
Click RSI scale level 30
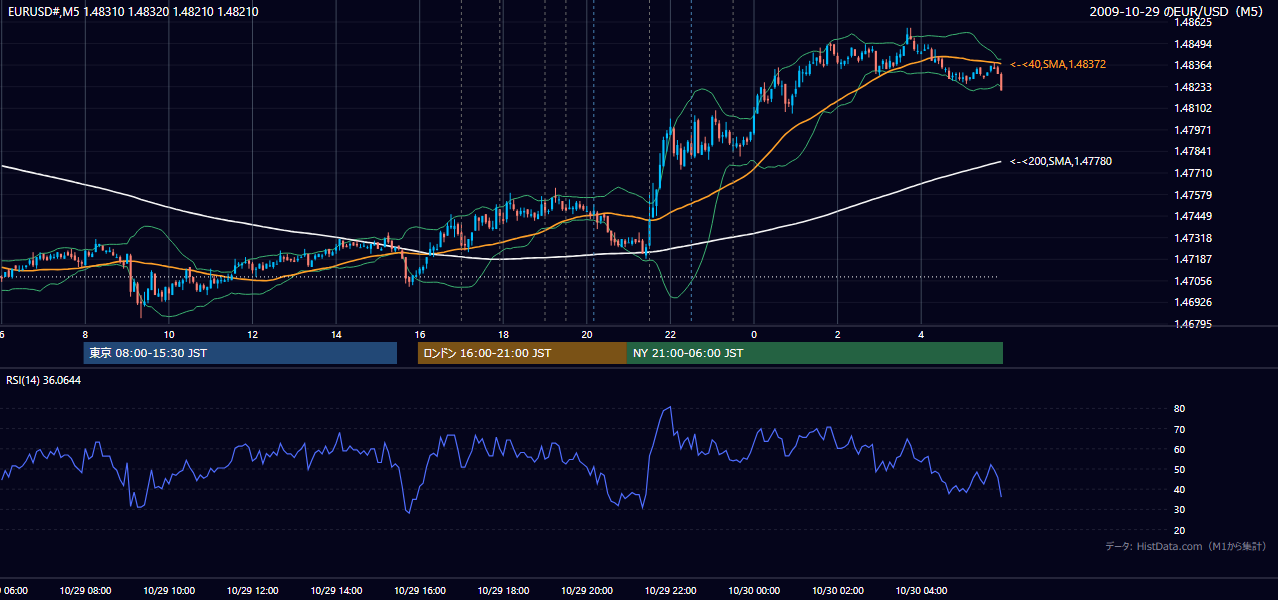click(x=1180, y=510)
